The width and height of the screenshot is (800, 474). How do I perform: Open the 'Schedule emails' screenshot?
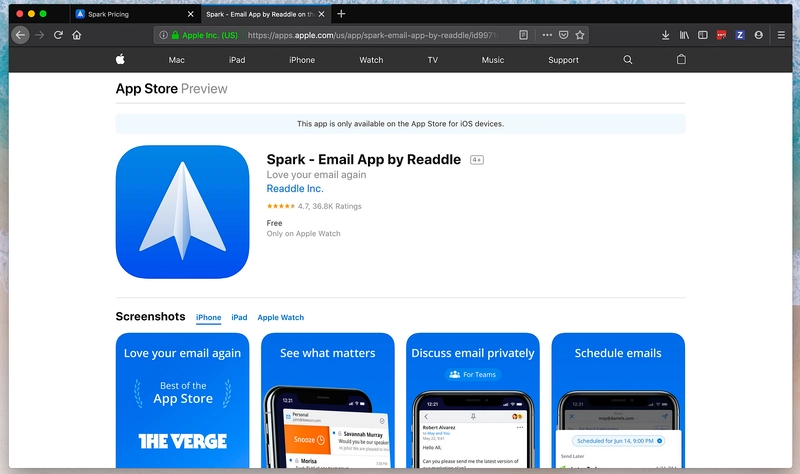pyautogui.click(x=618, y=401)
